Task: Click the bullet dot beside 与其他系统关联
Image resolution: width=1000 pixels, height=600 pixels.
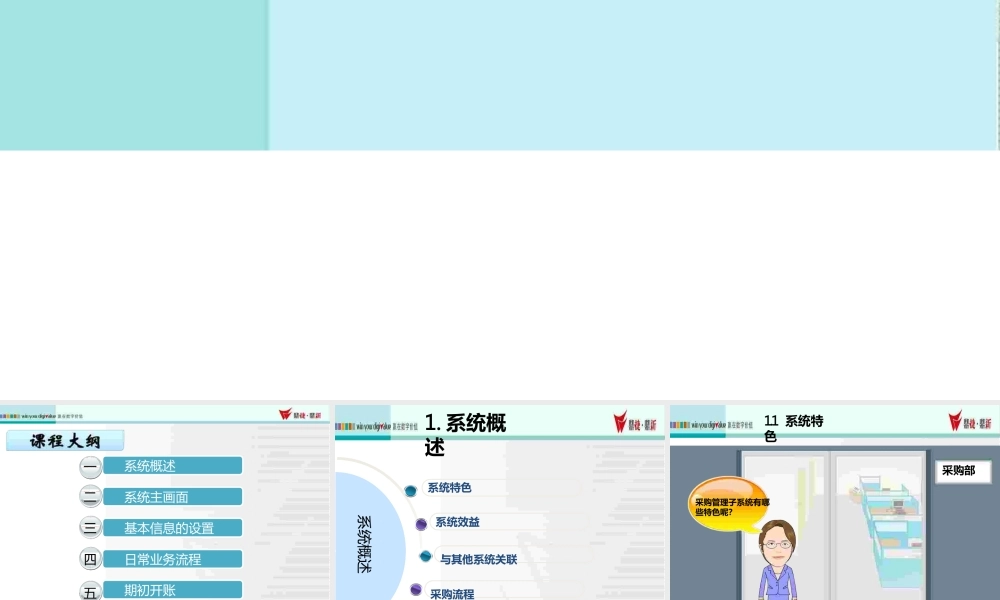Action: (x=425, y=556)
